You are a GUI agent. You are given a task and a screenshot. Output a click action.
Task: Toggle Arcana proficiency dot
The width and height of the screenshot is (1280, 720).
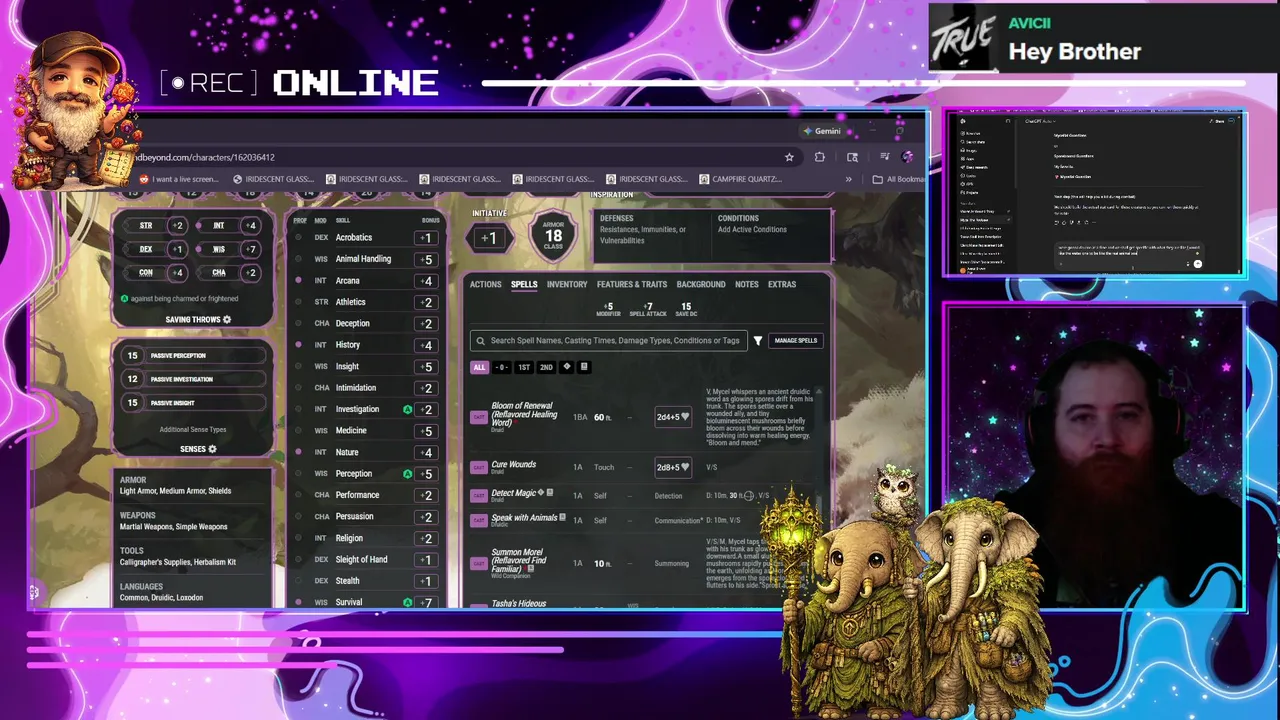coord(298,281)
